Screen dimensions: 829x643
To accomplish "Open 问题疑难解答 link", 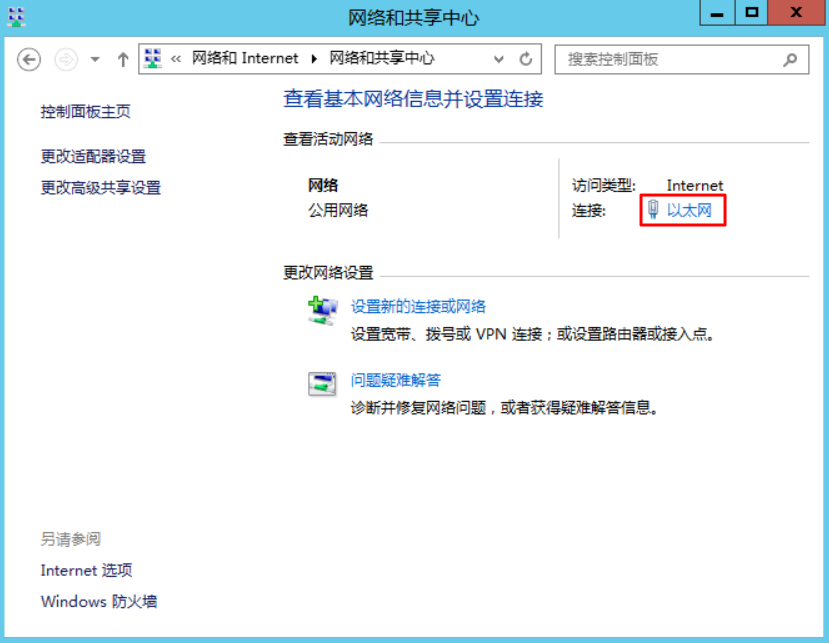I will pos(396,380).
